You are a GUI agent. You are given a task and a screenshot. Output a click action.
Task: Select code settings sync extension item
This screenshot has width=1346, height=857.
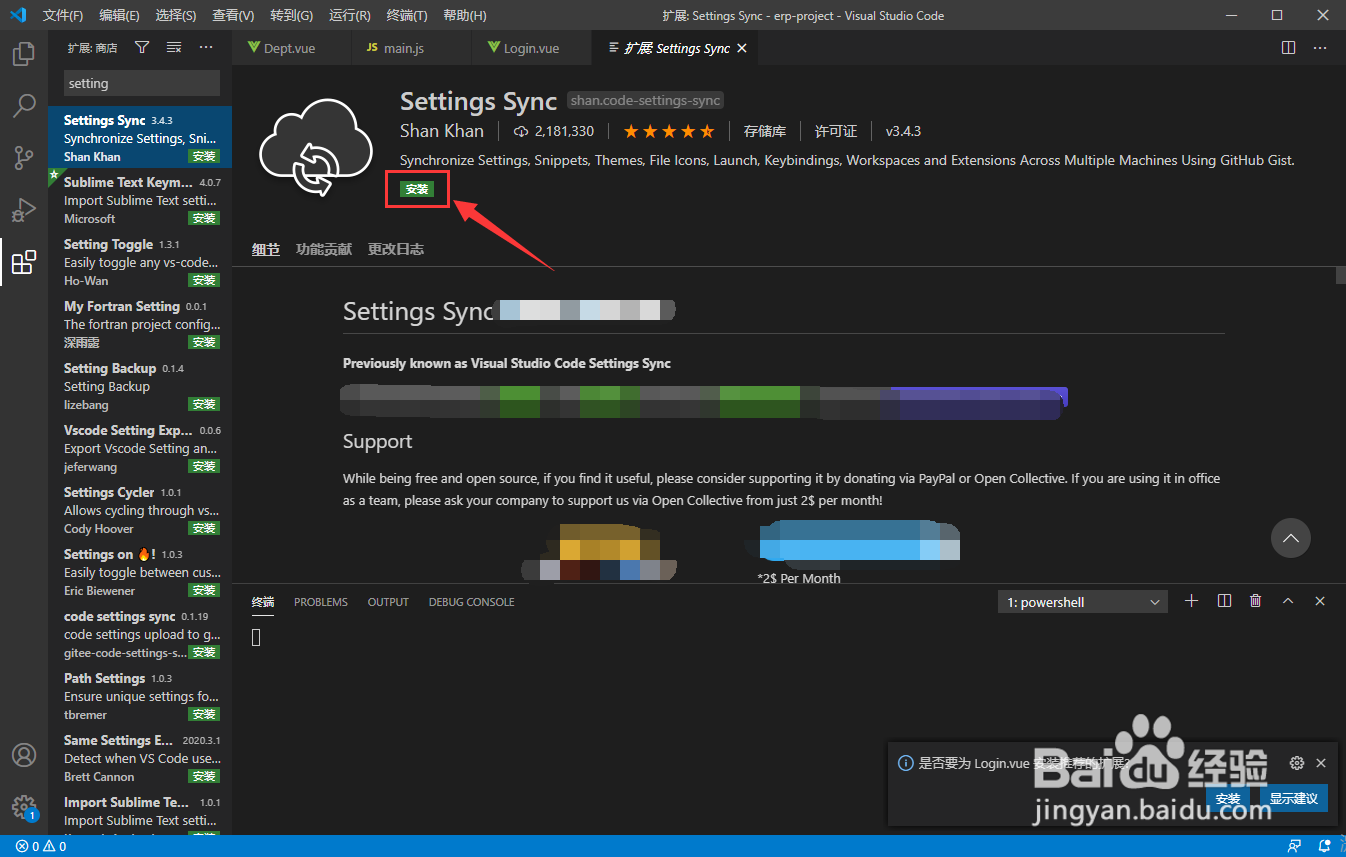pos(140,634)
